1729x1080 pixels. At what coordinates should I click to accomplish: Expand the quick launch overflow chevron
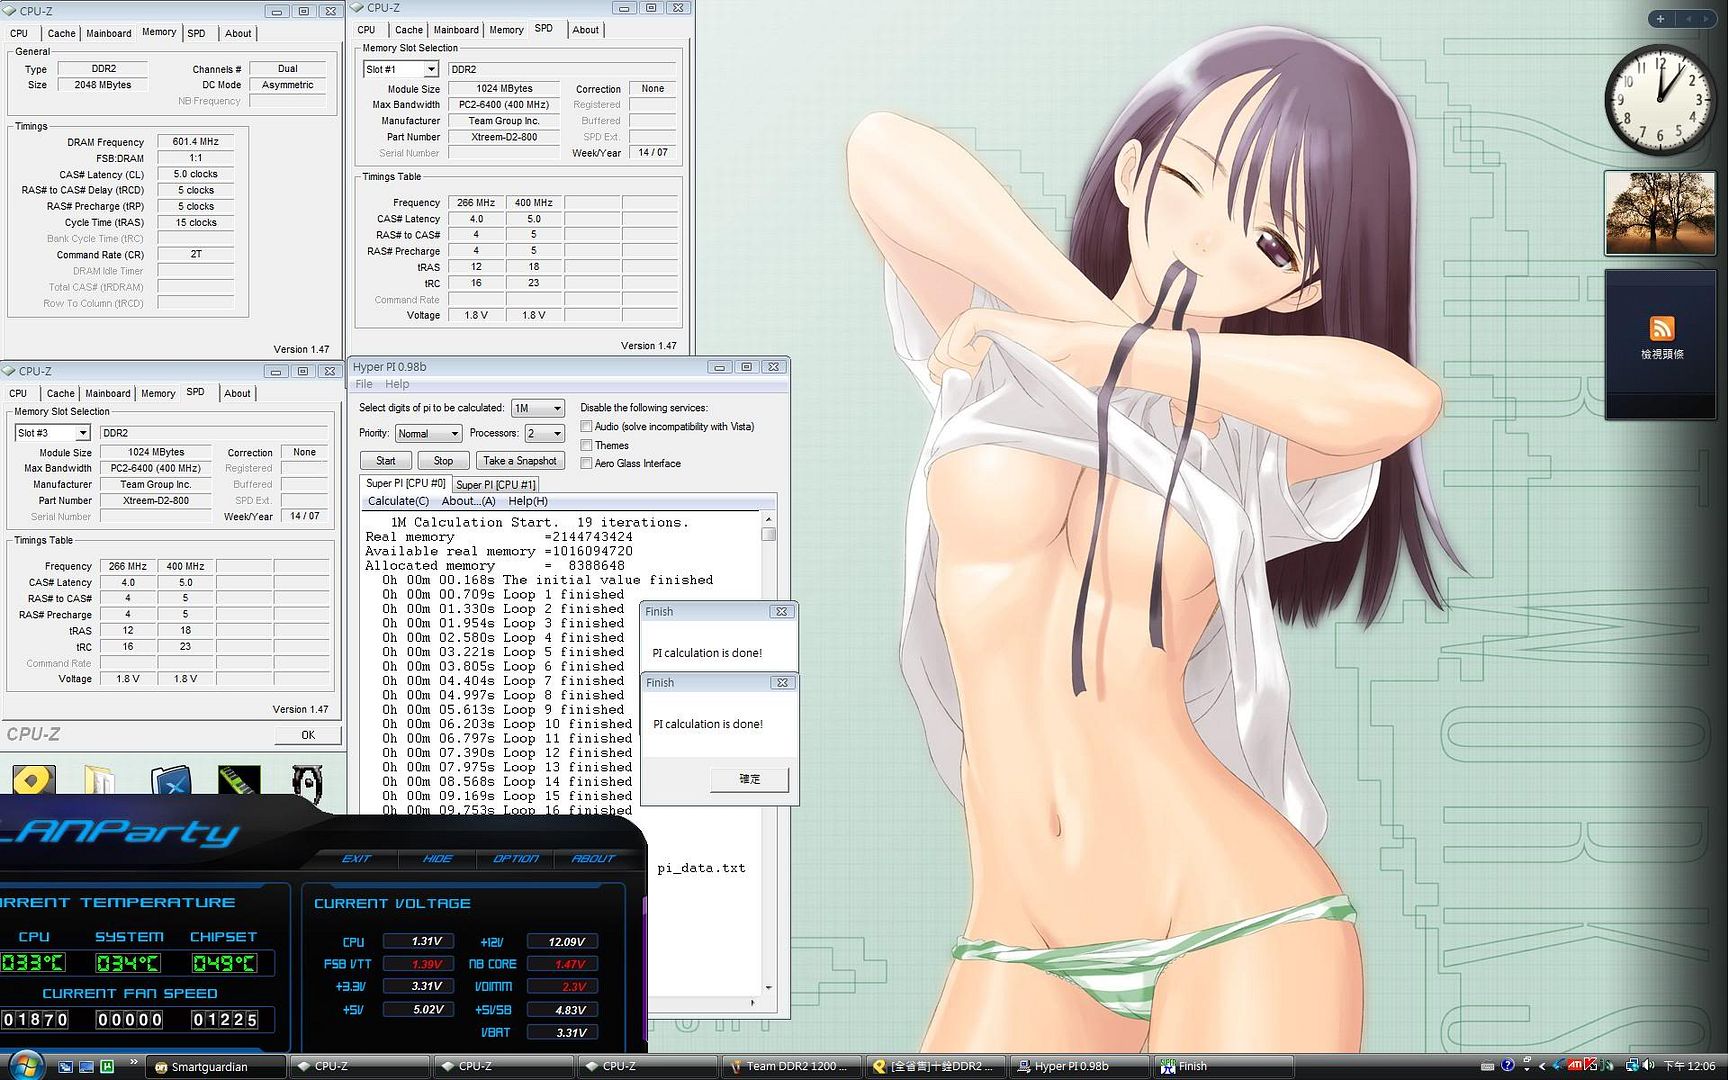(133, 1062)
